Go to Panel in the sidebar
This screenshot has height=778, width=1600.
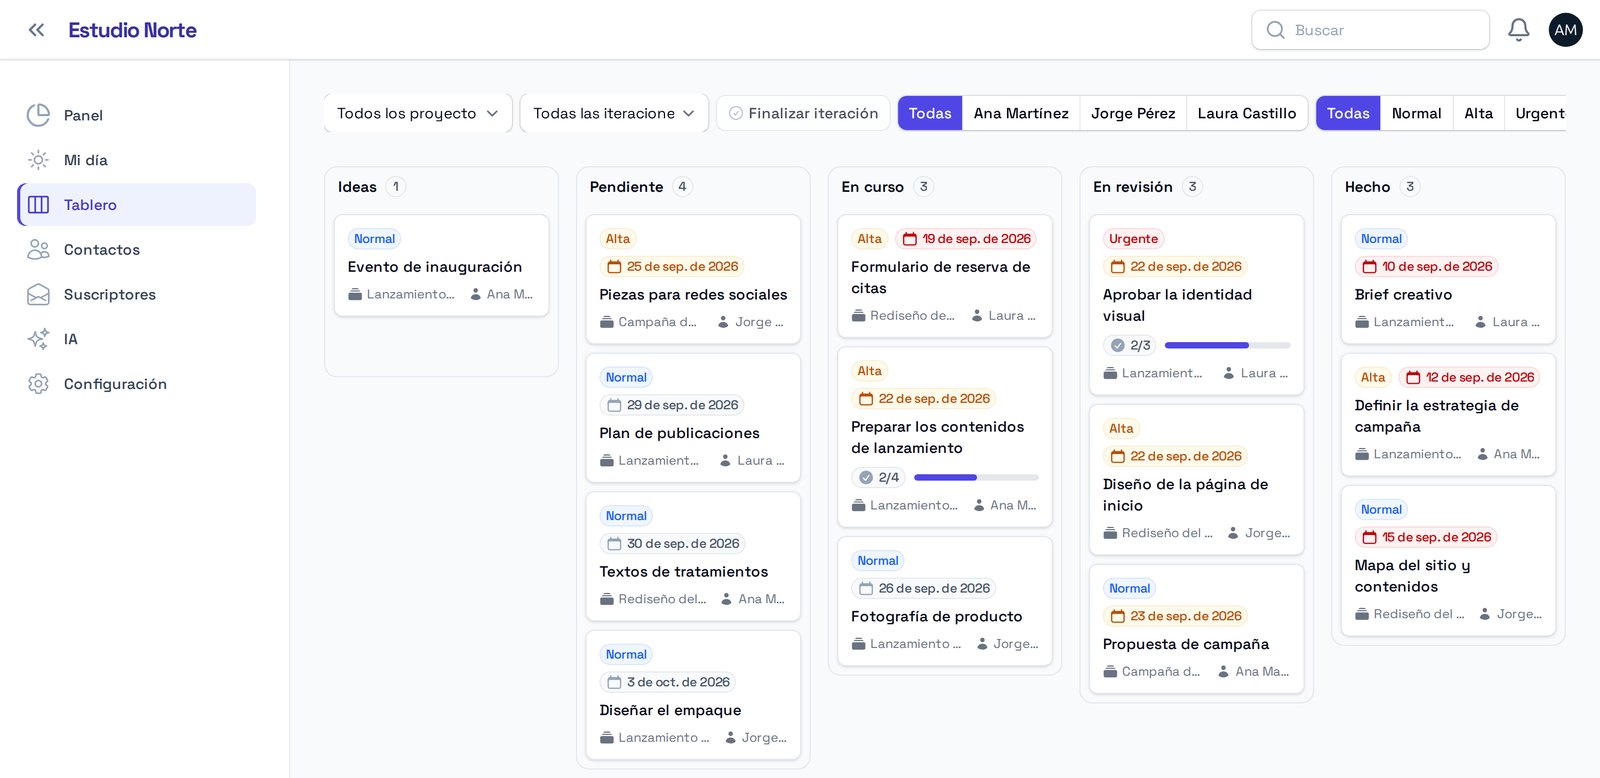(x=137, y=115)
